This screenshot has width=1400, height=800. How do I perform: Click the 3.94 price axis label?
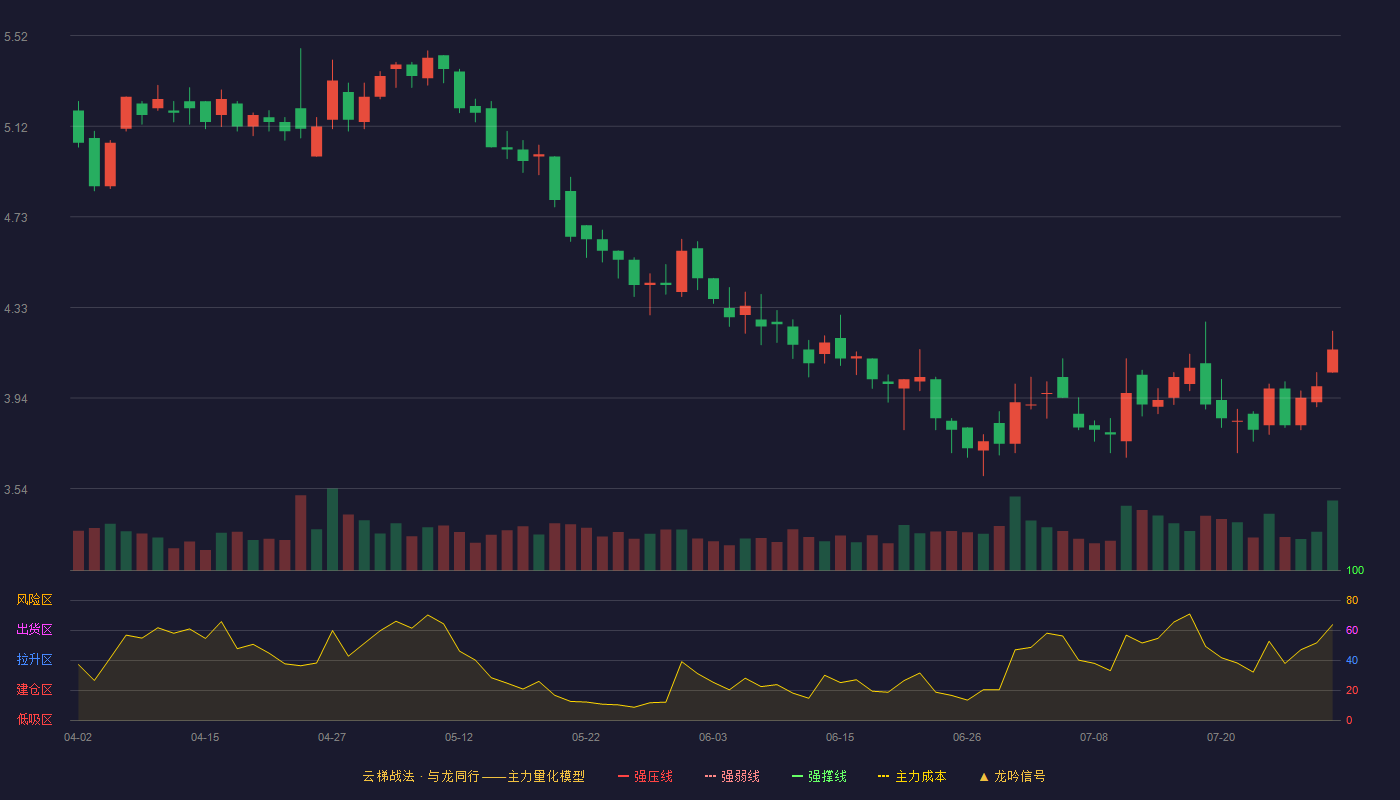coord(16,399)
